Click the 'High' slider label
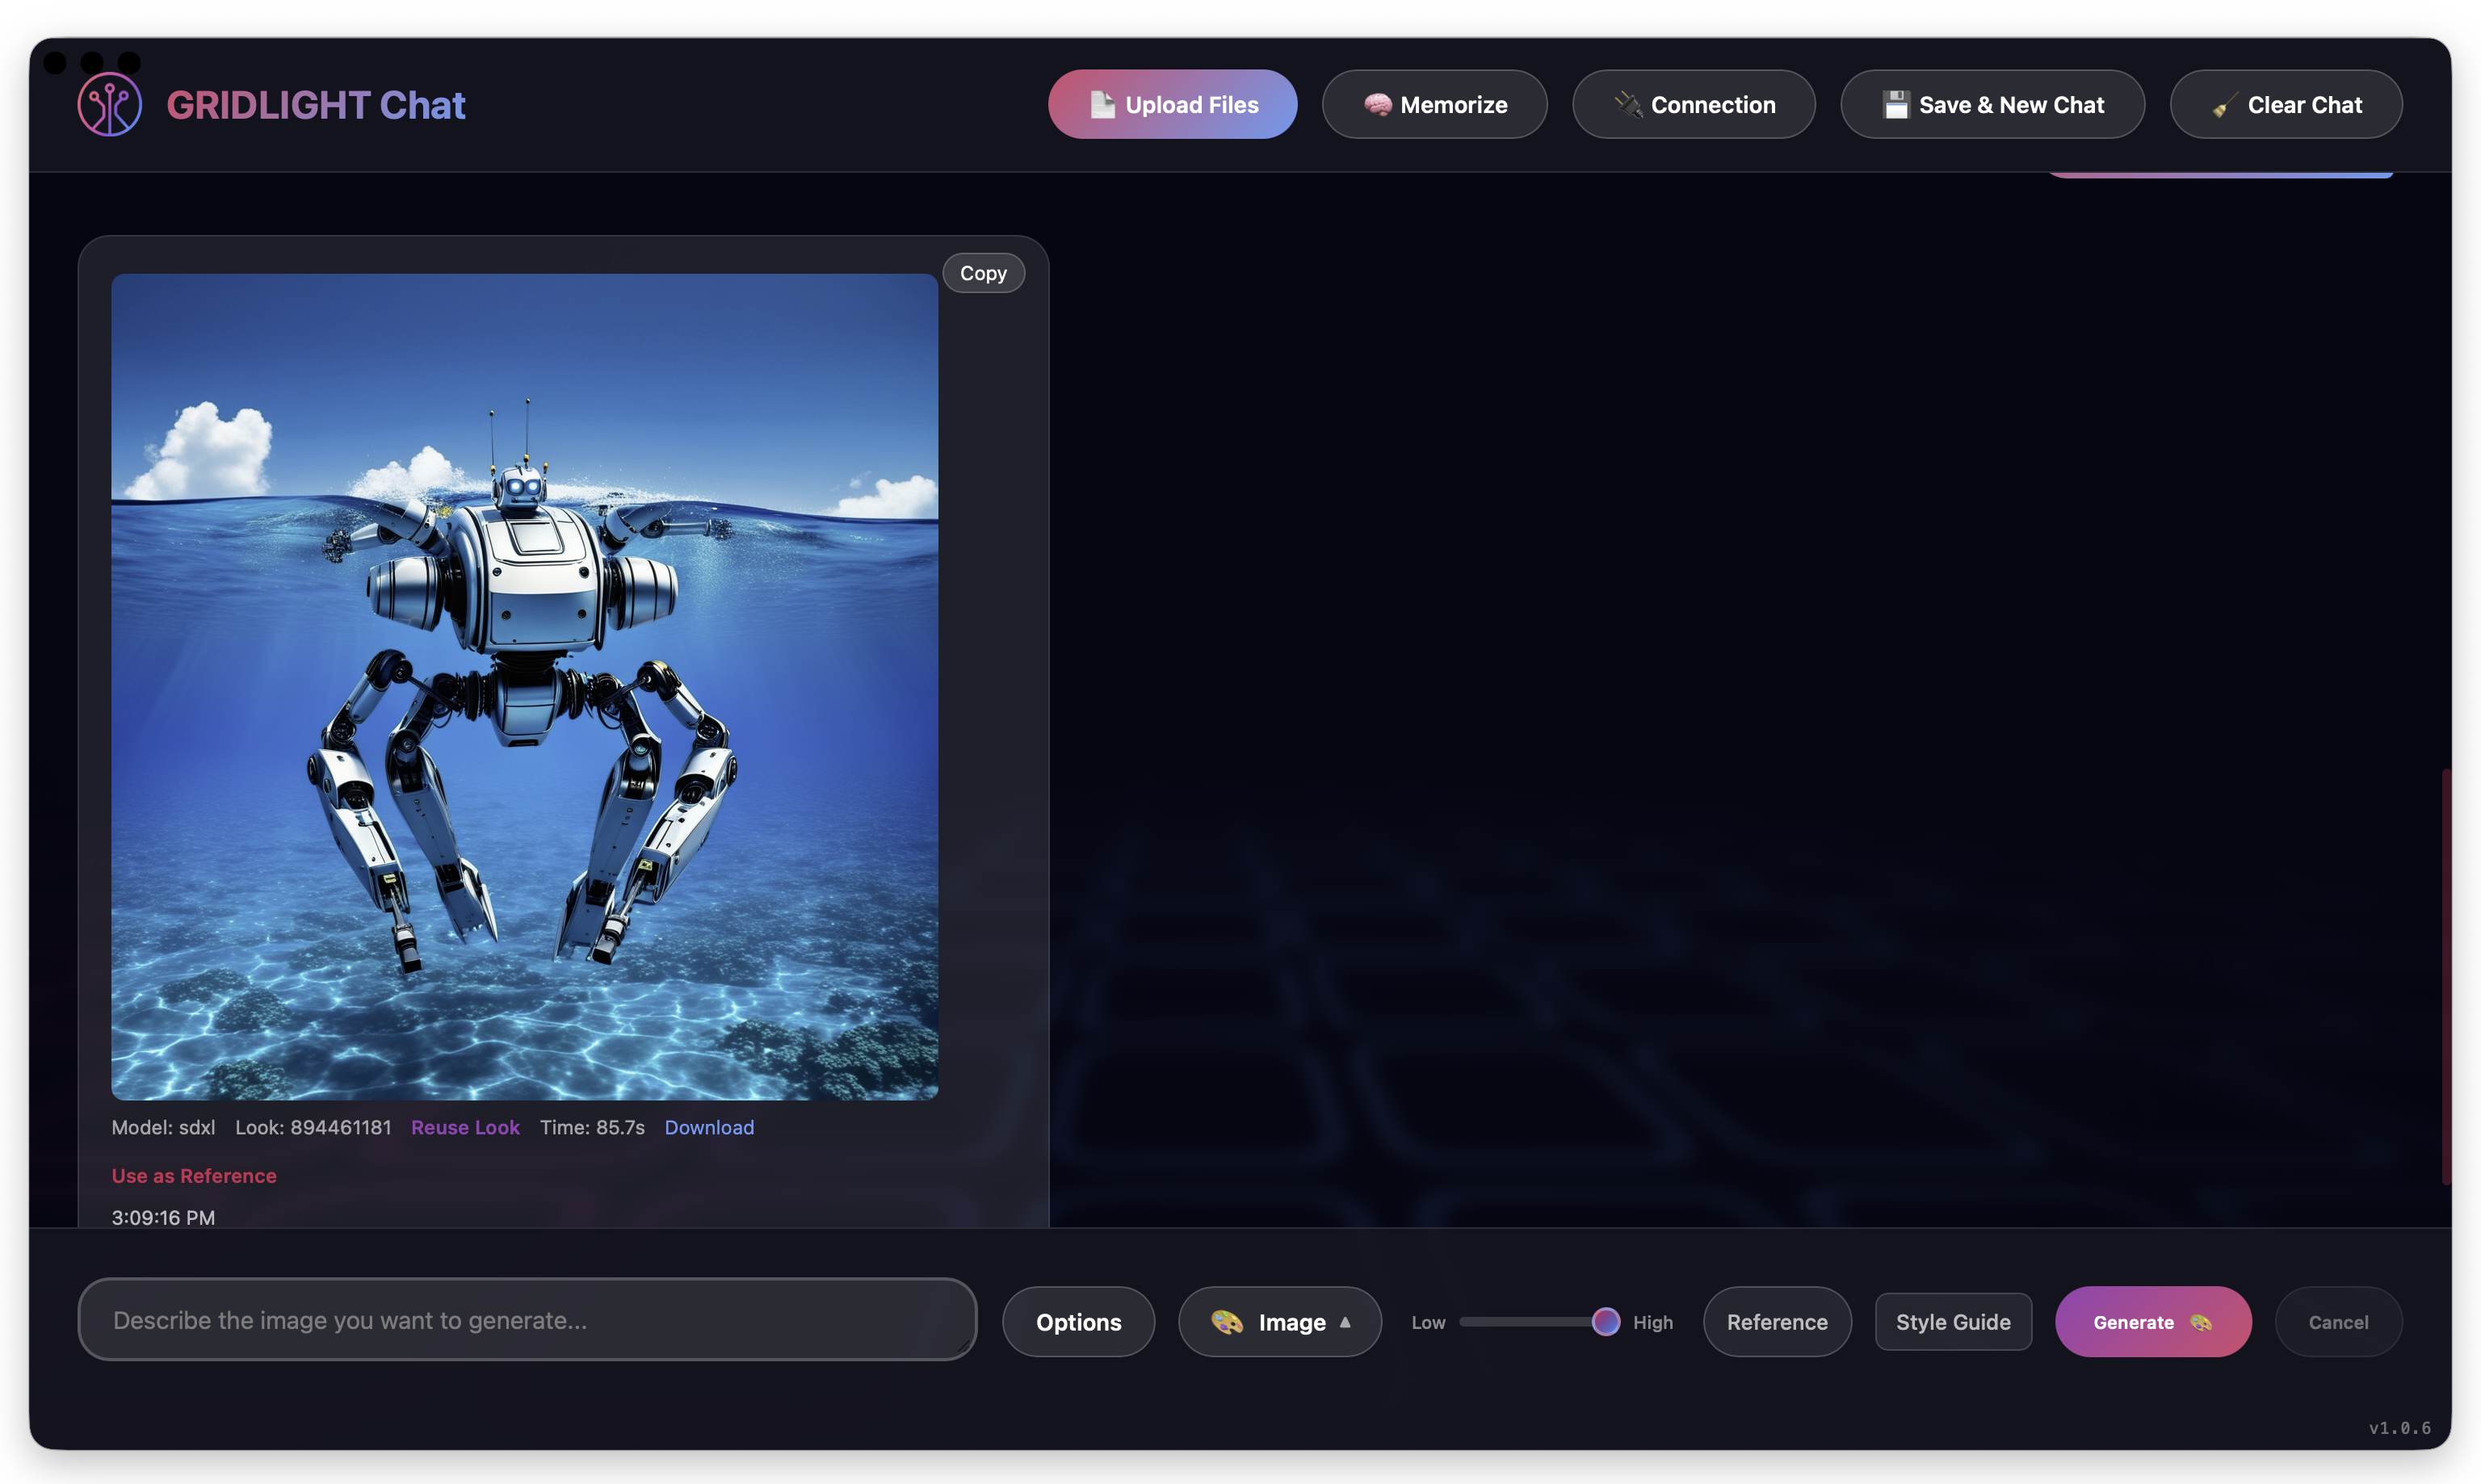Image resolution: width=2481 pixels, height=1484 pixels. (x=1652, y=1322)
